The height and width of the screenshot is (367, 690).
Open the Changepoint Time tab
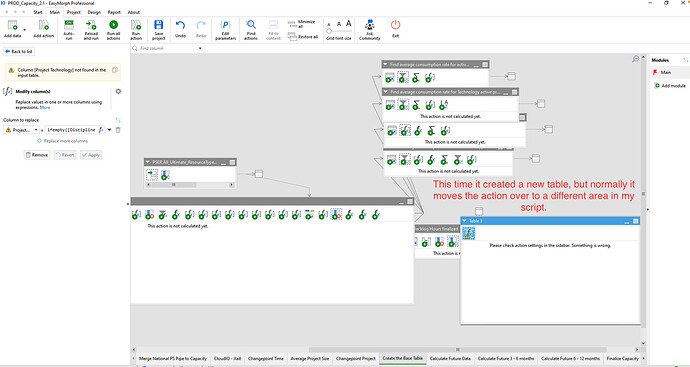coord(266,359)
